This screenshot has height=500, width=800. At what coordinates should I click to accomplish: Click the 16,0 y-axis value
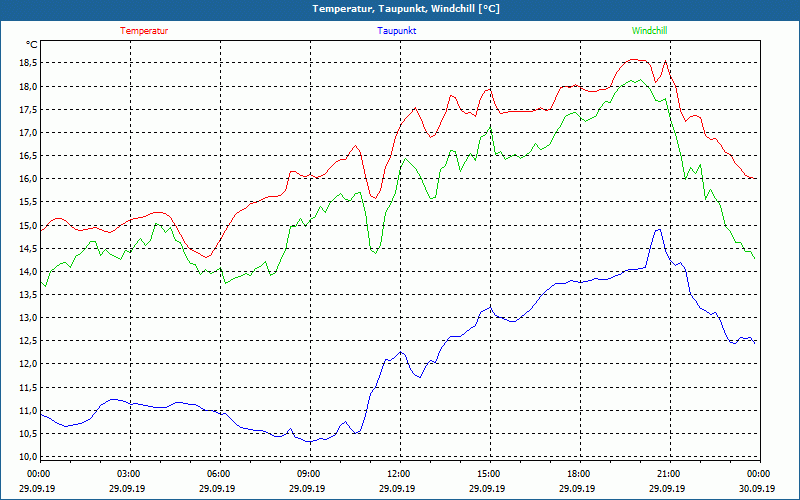(28, 179)
